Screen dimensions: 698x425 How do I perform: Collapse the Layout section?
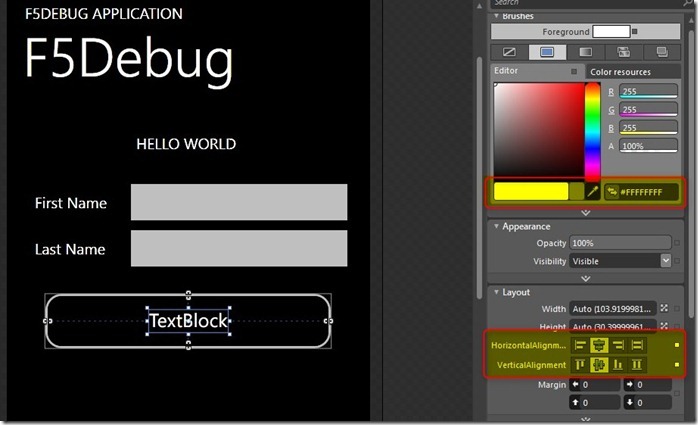tap(496, 292)
